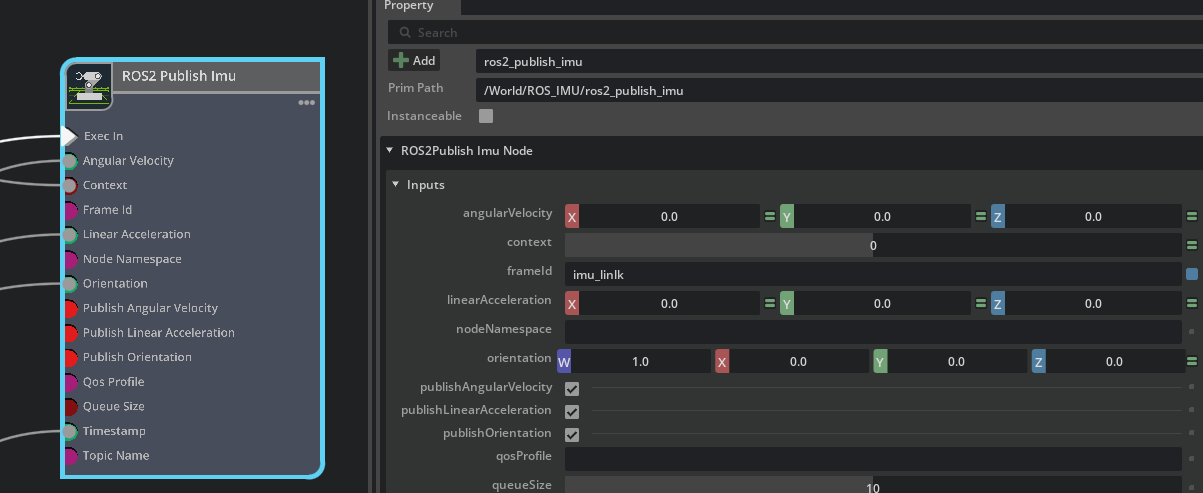Image resolution: width=1203 pixels, height=493 pixels.
Task: Click the queueSize value slider
Action: [873, 486]
